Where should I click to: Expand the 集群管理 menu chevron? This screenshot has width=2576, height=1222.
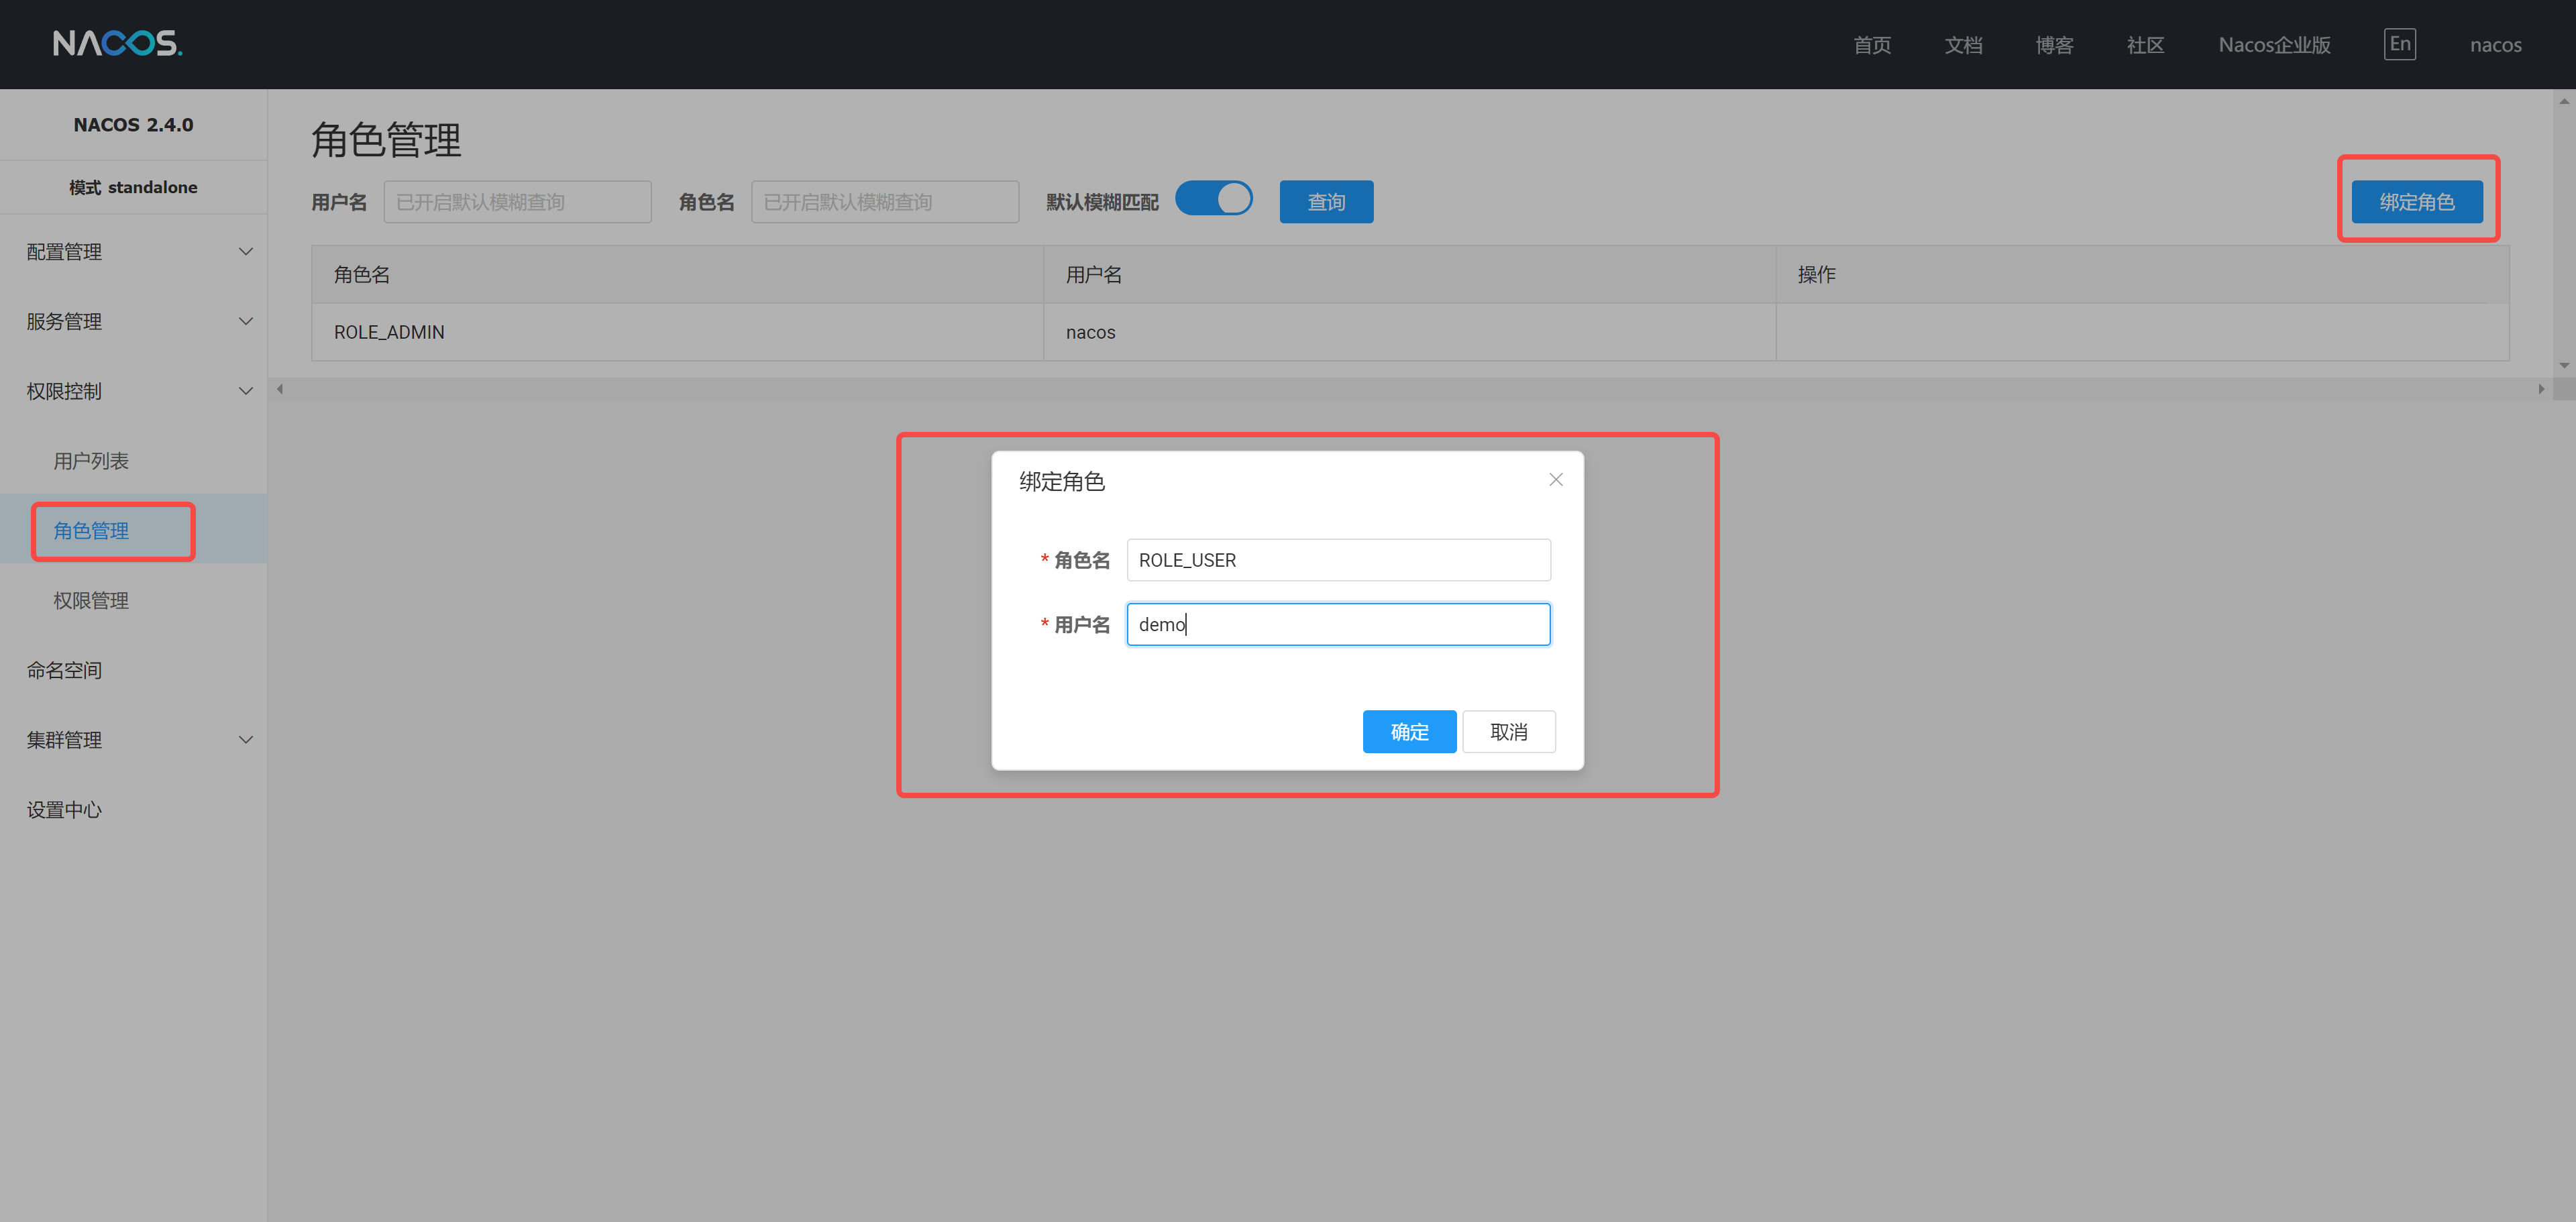(x=245, y=740)
